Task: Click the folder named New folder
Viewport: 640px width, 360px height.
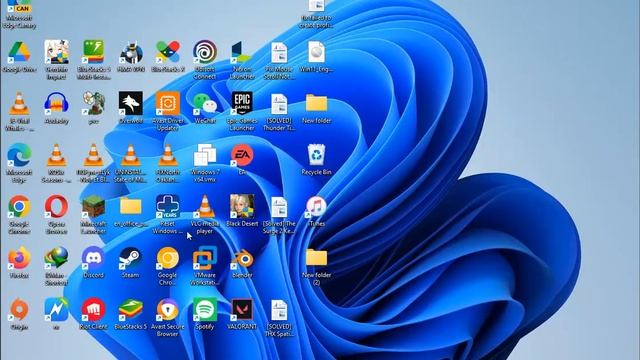Action: click(316, 103)
